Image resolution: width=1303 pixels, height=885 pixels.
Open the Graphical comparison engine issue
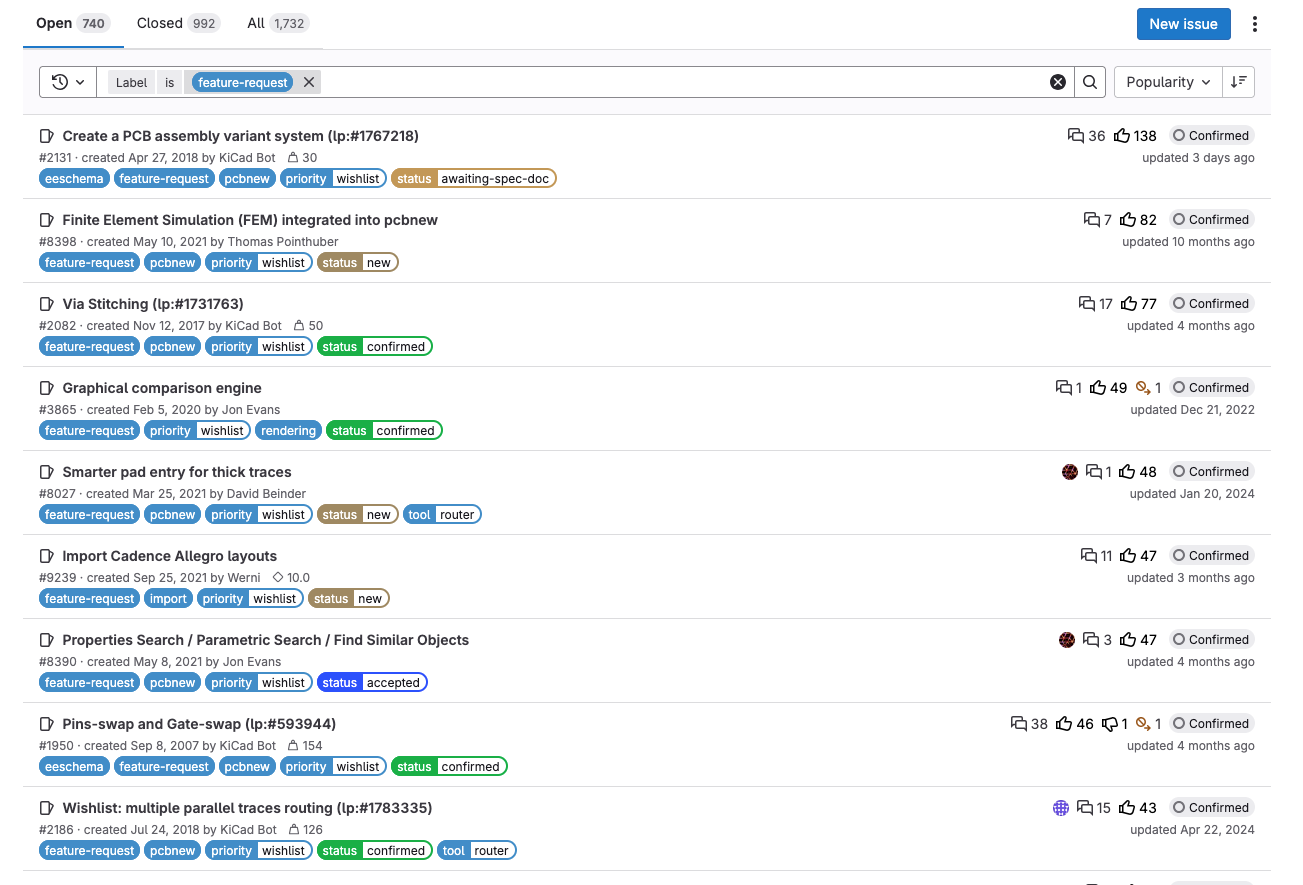[x=162, y=388]
